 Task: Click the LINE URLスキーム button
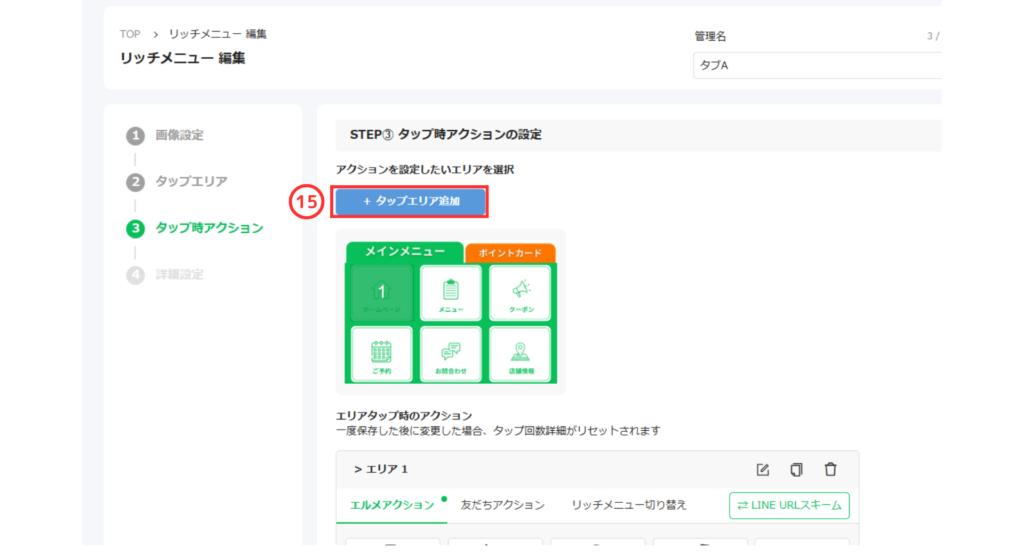pyautogui.click(x=789, y=505)
